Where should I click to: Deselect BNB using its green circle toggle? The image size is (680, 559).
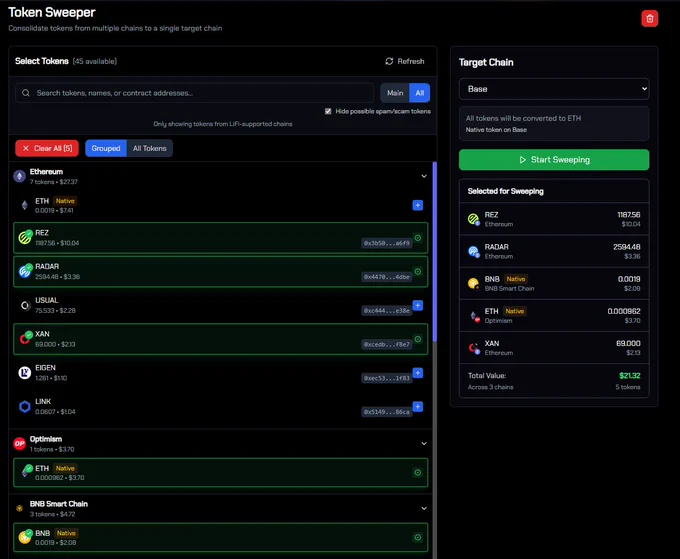418,537
